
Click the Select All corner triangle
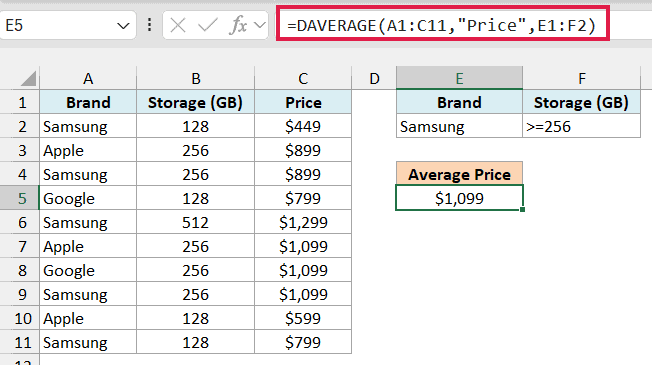click(x=28, y=78)
